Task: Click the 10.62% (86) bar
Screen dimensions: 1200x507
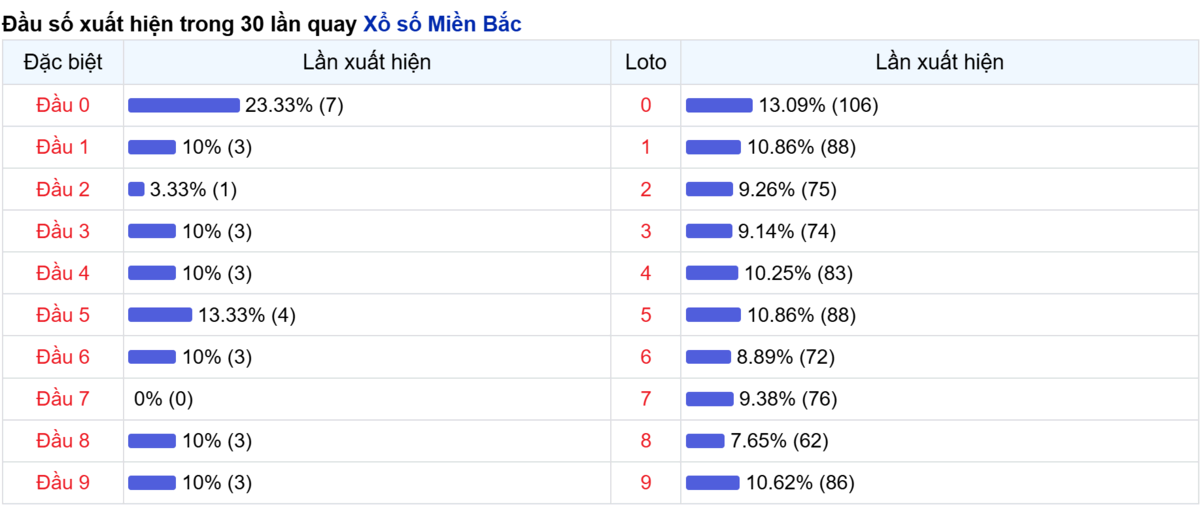Action: 713,483
